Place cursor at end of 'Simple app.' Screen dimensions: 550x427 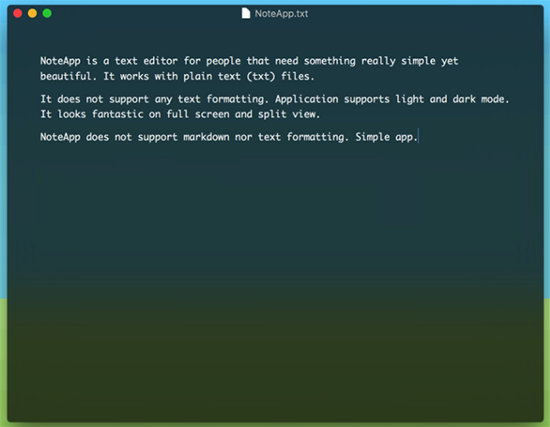coord(418,137)
